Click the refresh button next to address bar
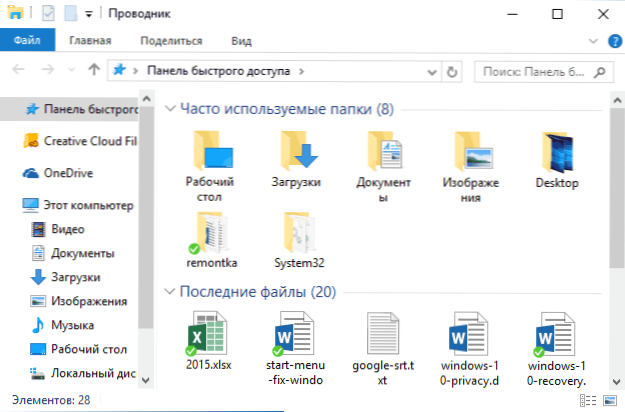 (x=452, y=72)
